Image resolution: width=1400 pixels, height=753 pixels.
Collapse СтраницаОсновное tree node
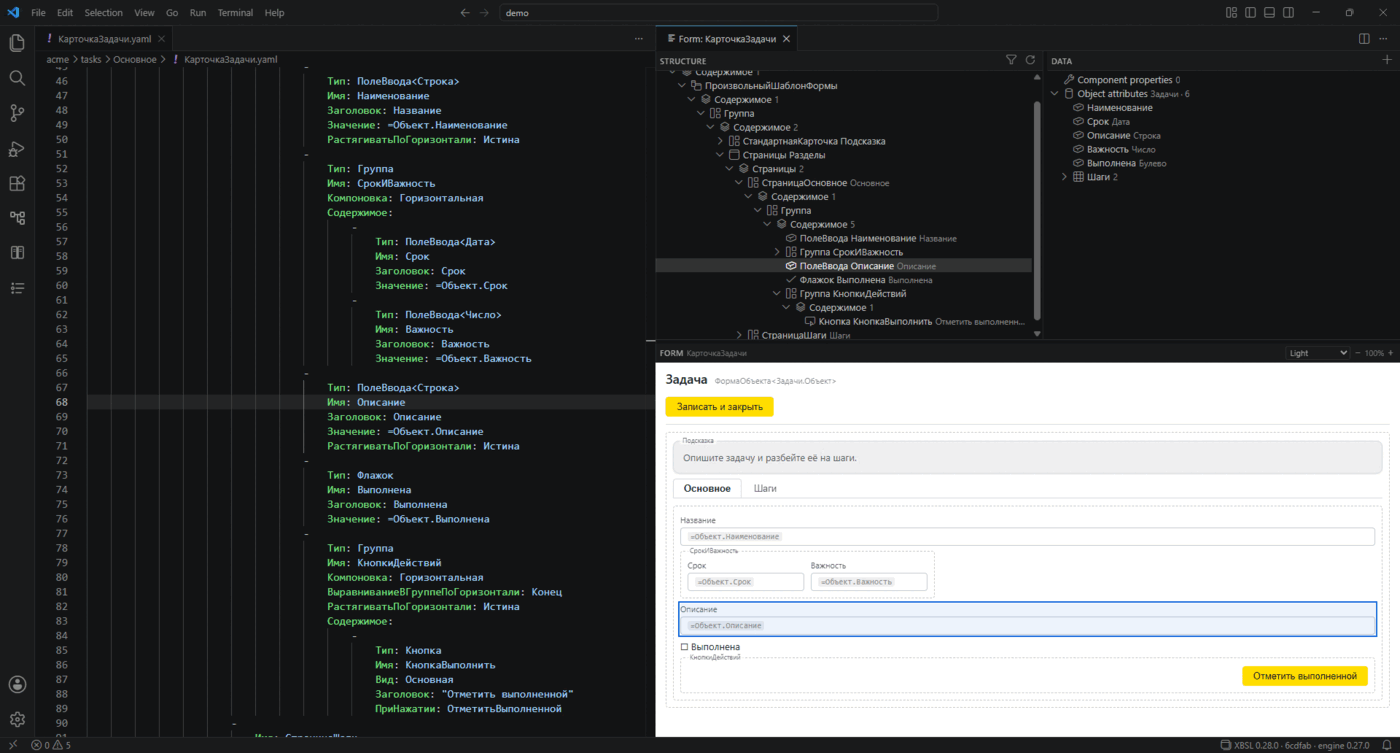click(739, 183)
